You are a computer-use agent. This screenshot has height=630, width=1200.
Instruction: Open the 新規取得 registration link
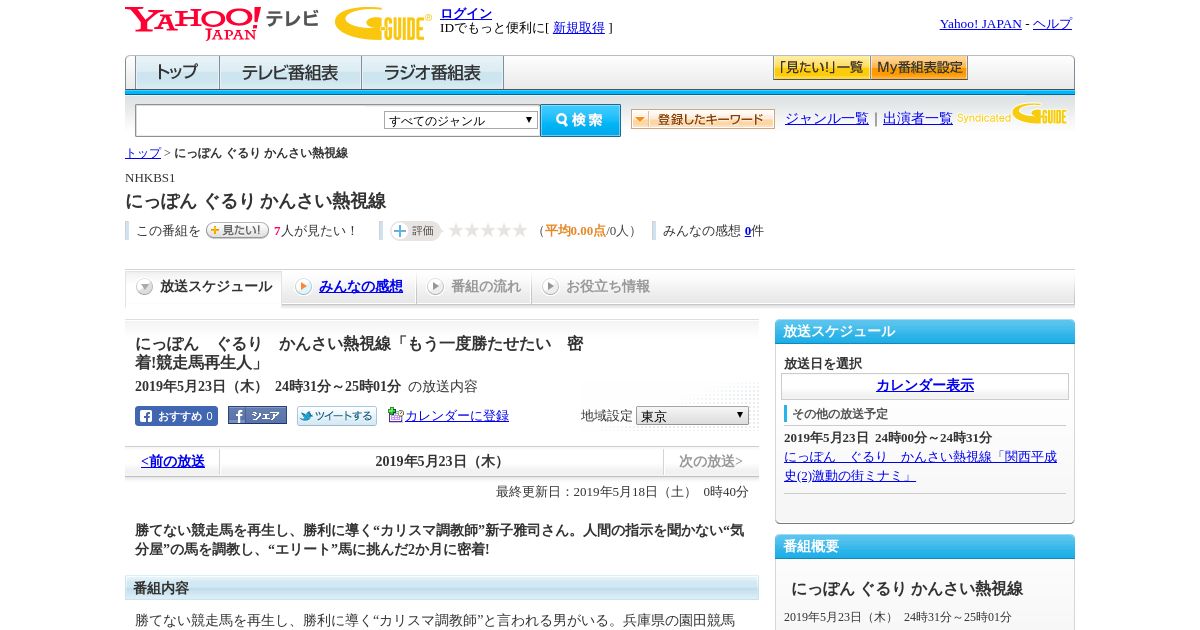pyautogui.click(x=579, y=28)
